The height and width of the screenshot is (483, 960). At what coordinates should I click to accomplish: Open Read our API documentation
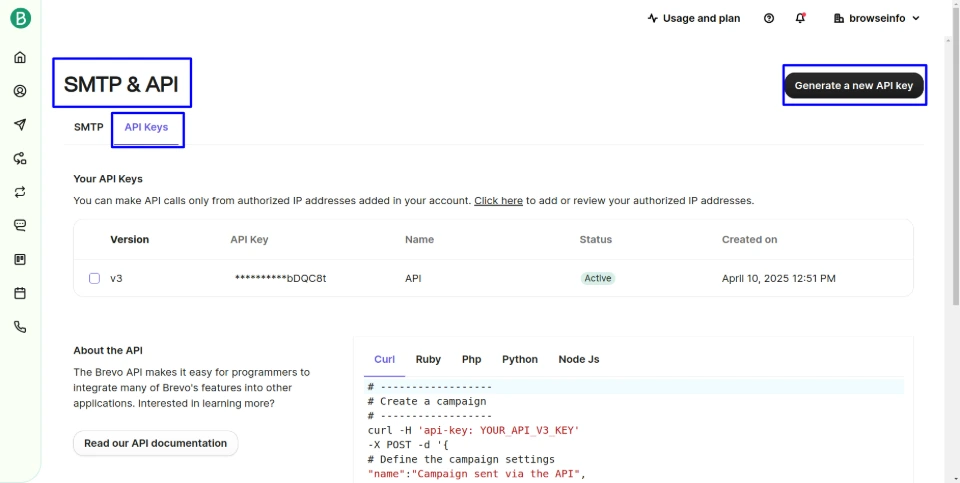pyautogui.click(x=155, y=443)
